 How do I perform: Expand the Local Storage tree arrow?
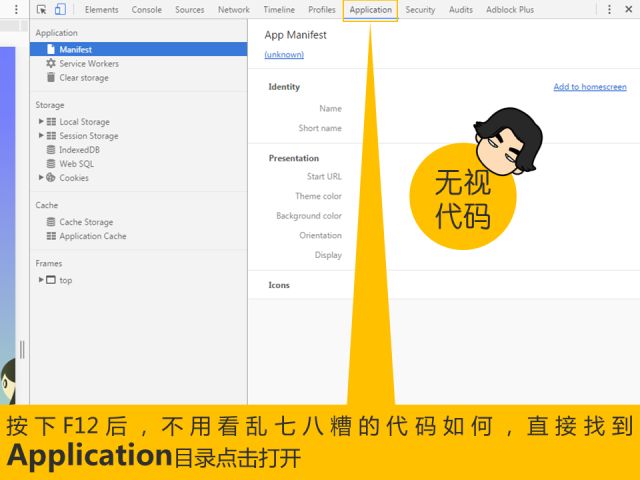pos(41,121)
